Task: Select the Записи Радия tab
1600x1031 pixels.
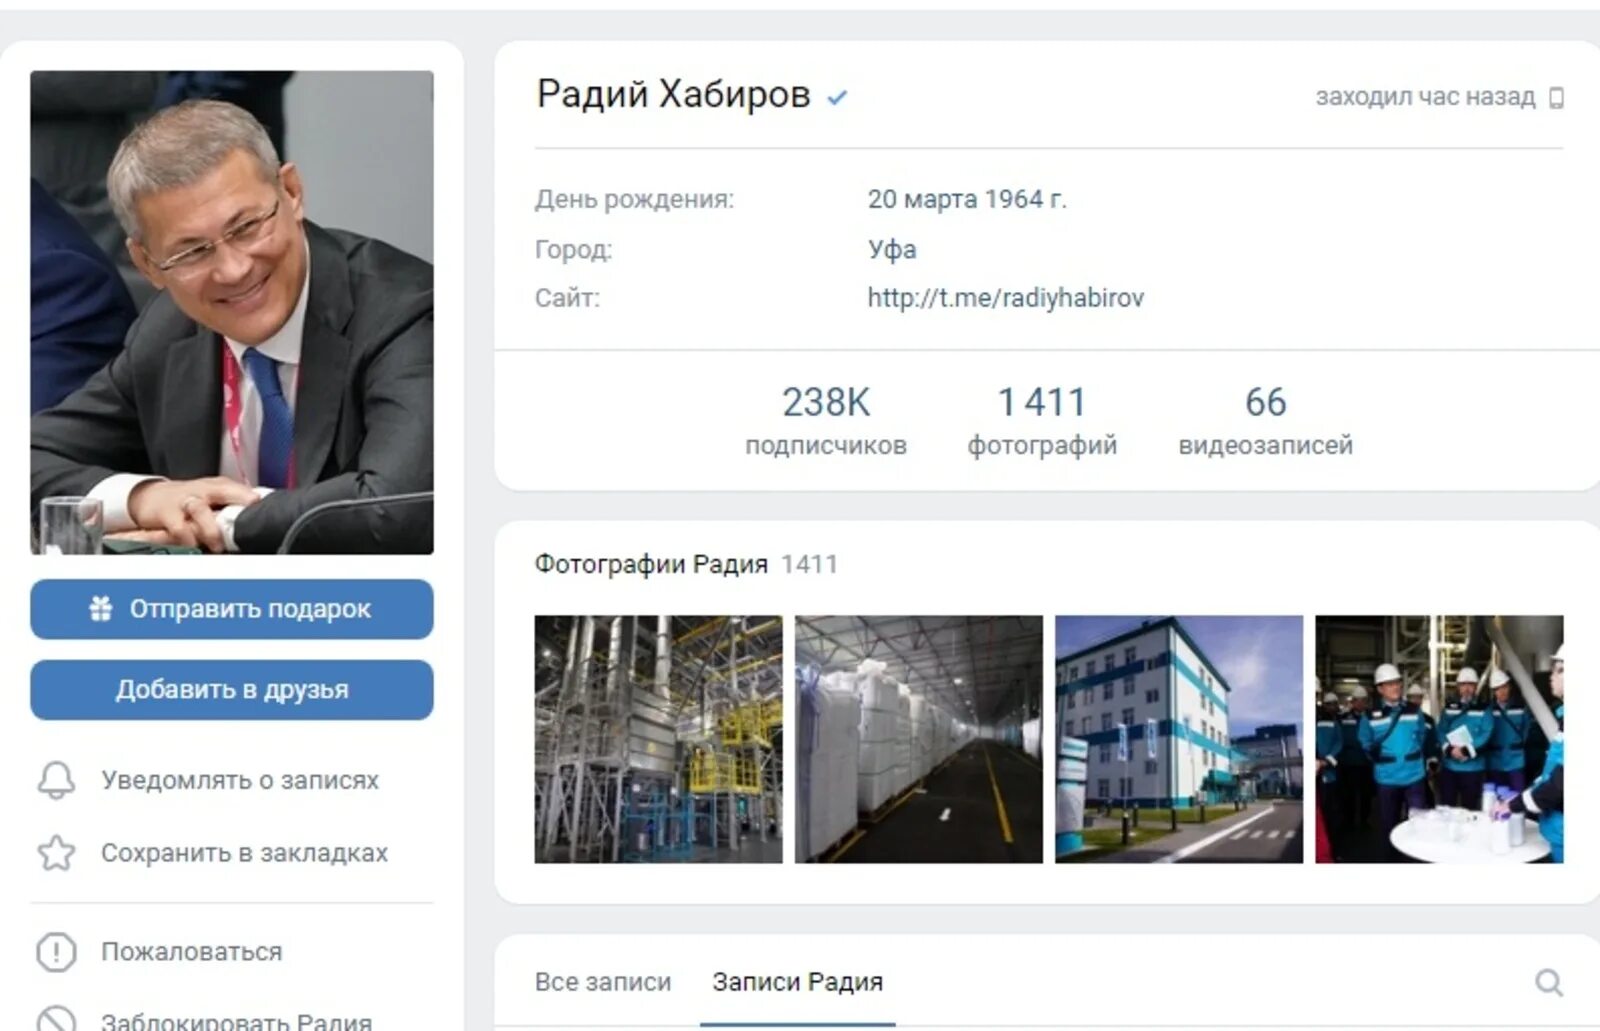Action: click(x=798, y=982)
